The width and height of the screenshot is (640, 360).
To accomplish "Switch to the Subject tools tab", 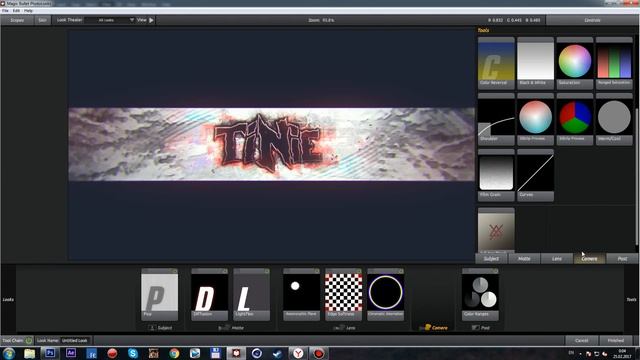I will 491,259.
